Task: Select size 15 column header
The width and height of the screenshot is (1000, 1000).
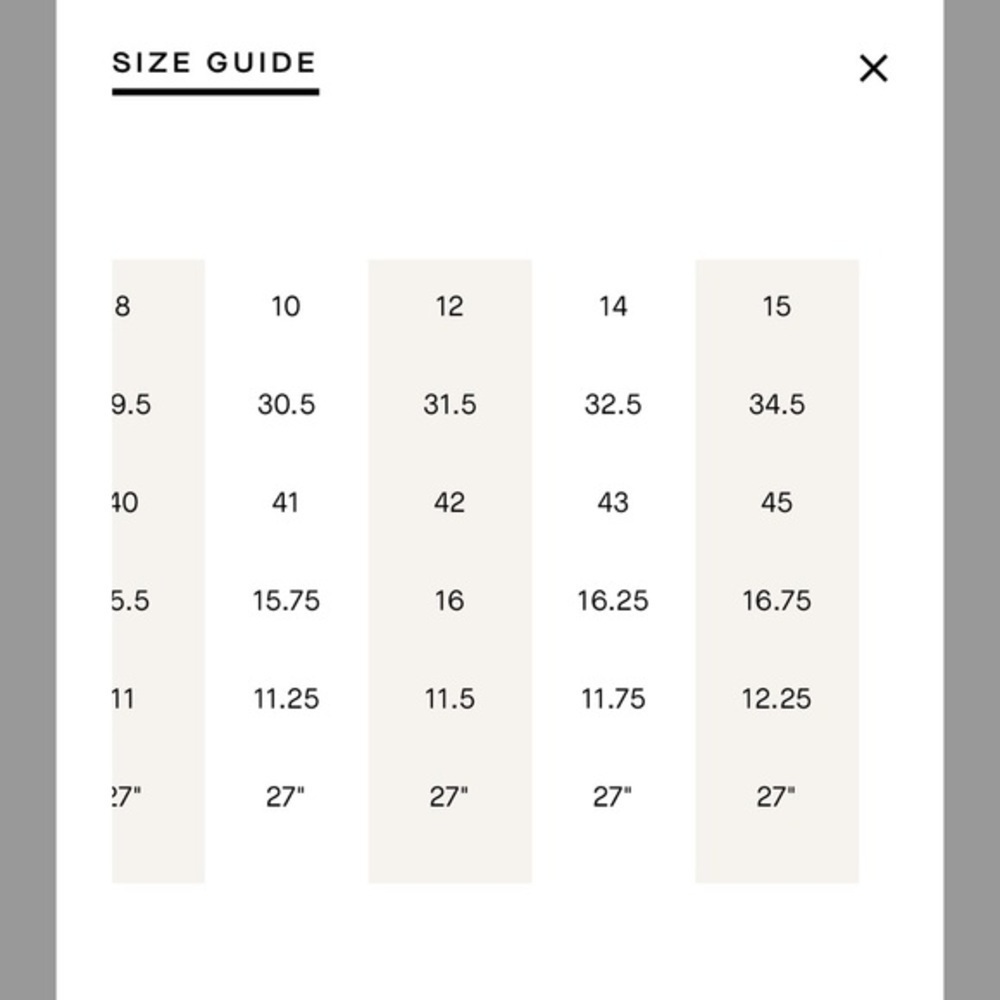Action: click(x=777, y=307)
